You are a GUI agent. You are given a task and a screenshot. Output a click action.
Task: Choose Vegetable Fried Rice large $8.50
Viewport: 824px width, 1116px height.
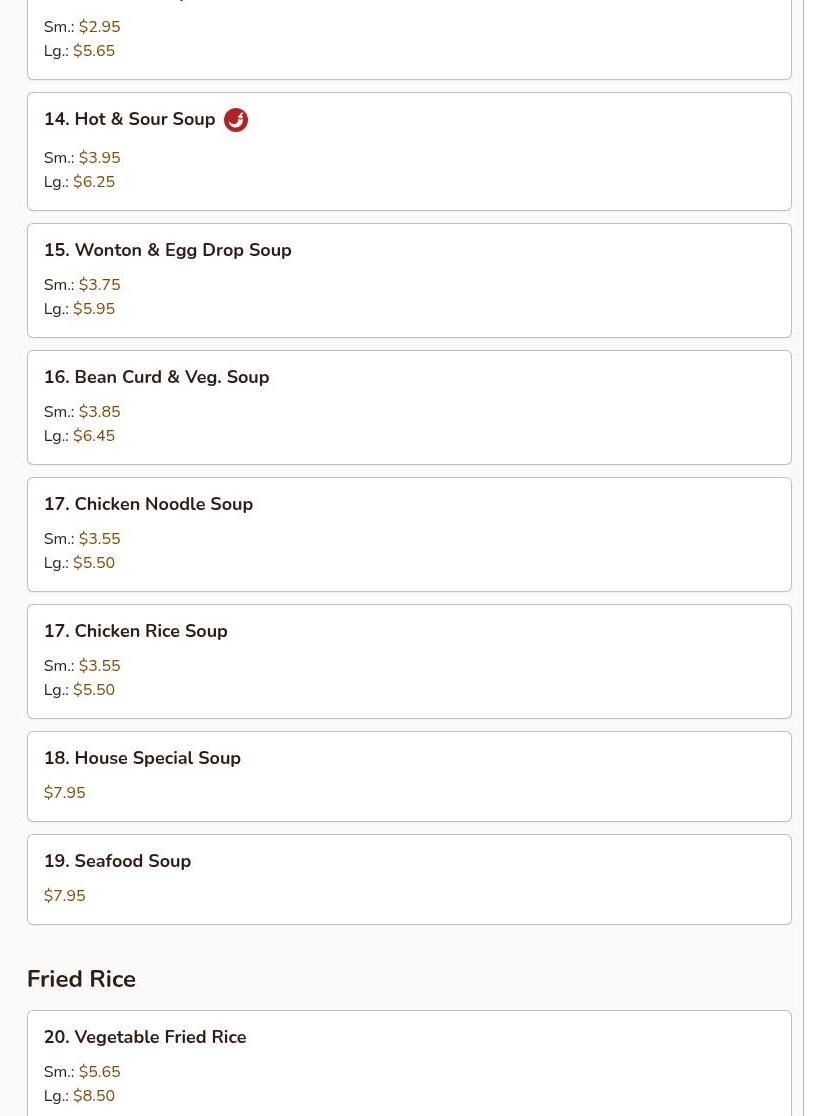94,1095
